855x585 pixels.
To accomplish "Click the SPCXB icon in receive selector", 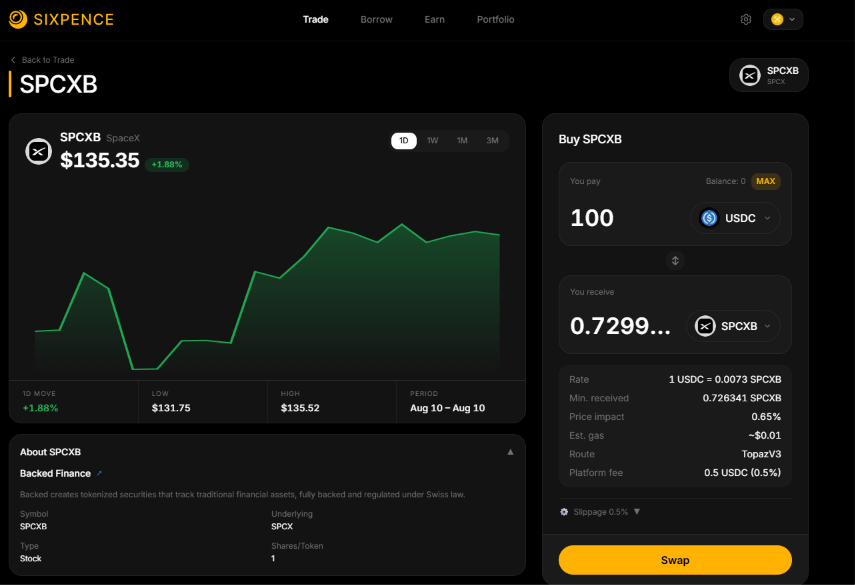I will 705,326.
